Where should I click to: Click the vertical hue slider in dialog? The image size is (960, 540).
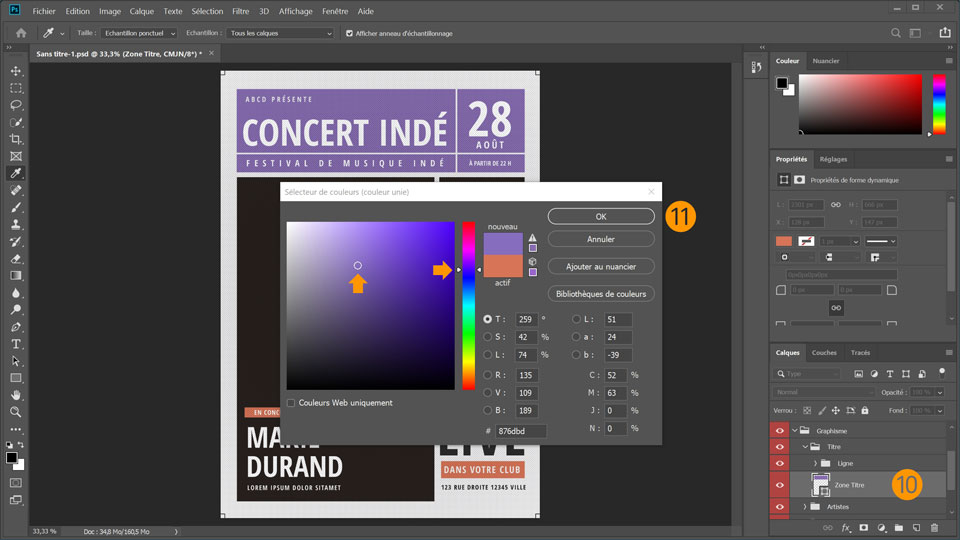pos(468,306)
